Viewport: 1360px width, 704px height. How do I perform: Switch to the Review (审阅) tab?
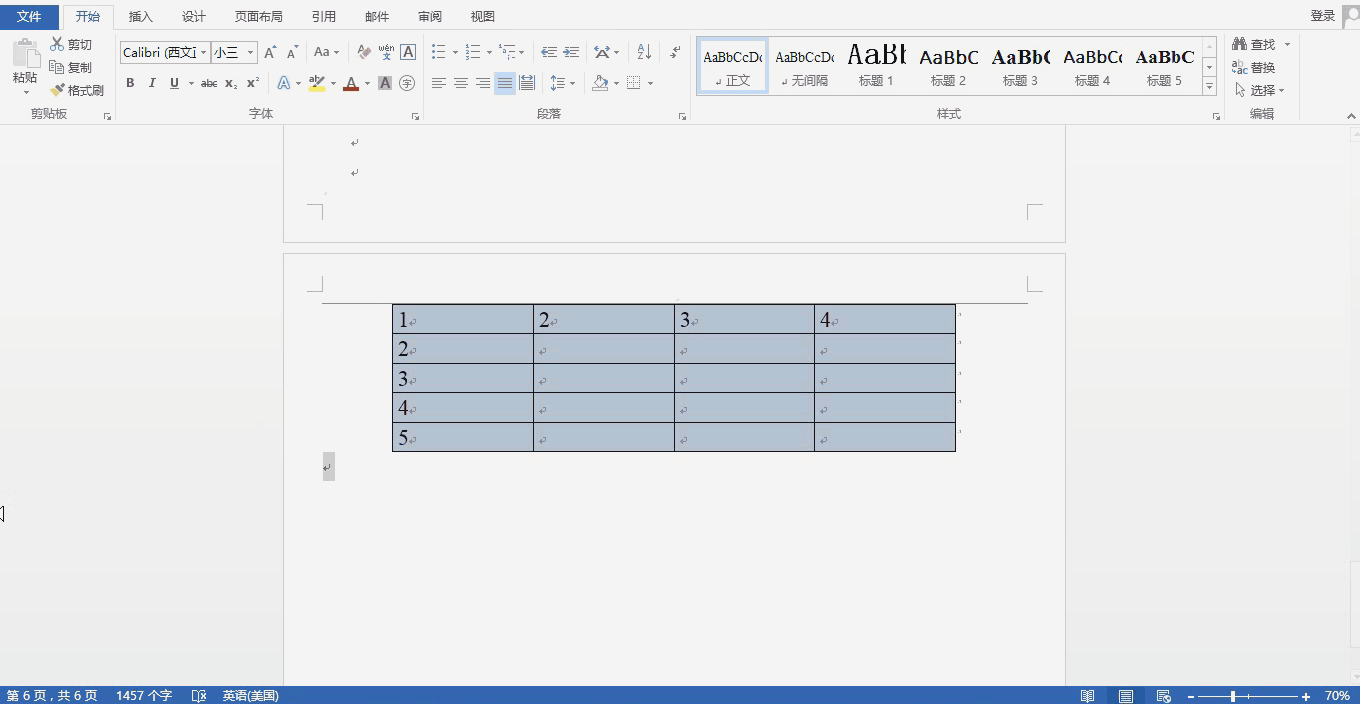click(430, 16)
